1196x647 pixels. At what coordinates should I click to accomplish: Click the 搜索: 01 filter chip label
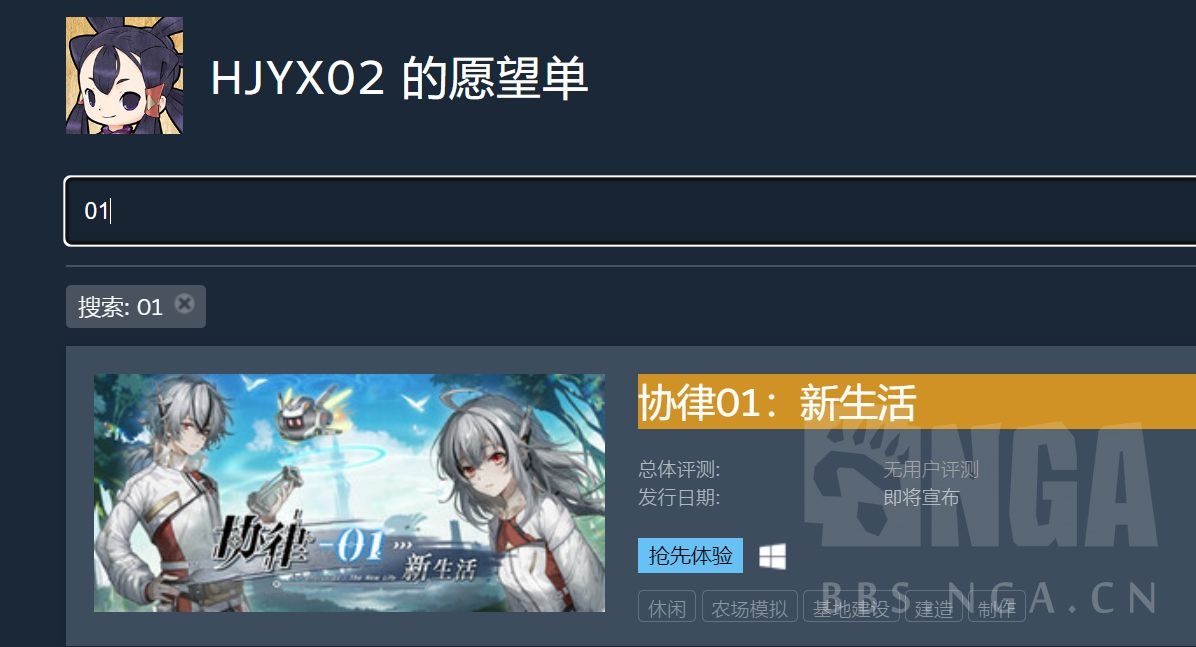point(120,307)
